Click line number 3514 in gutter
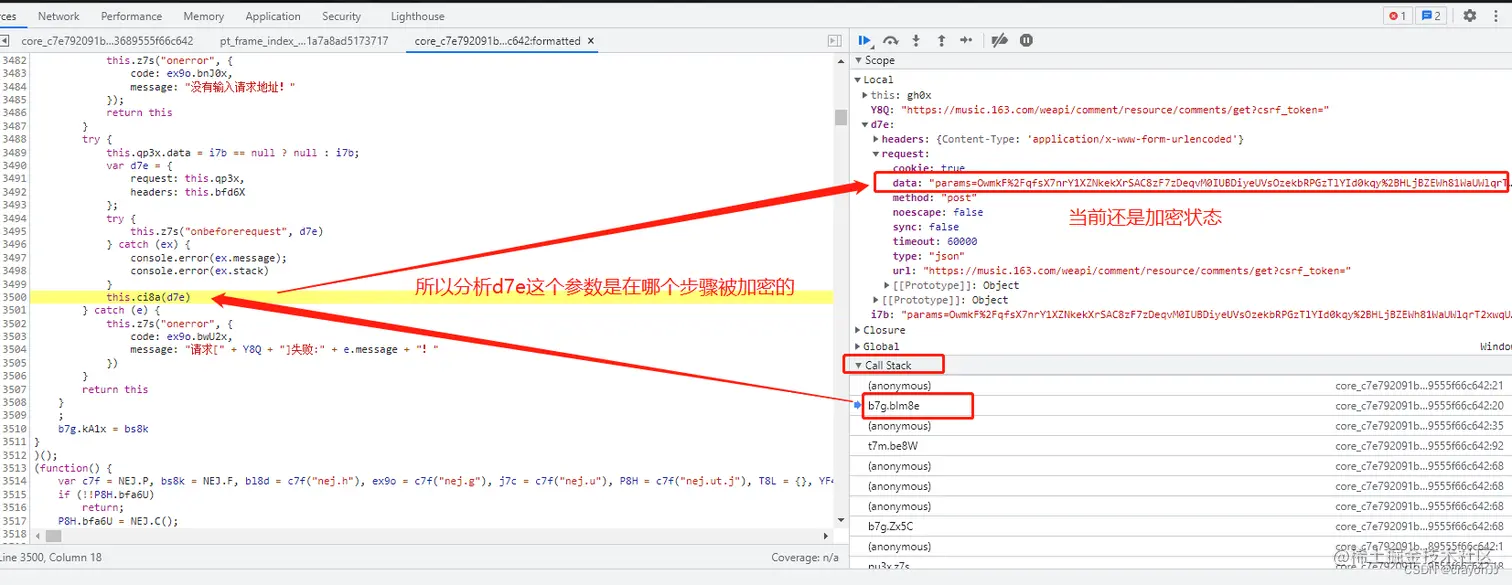 [x=14, y=481]
